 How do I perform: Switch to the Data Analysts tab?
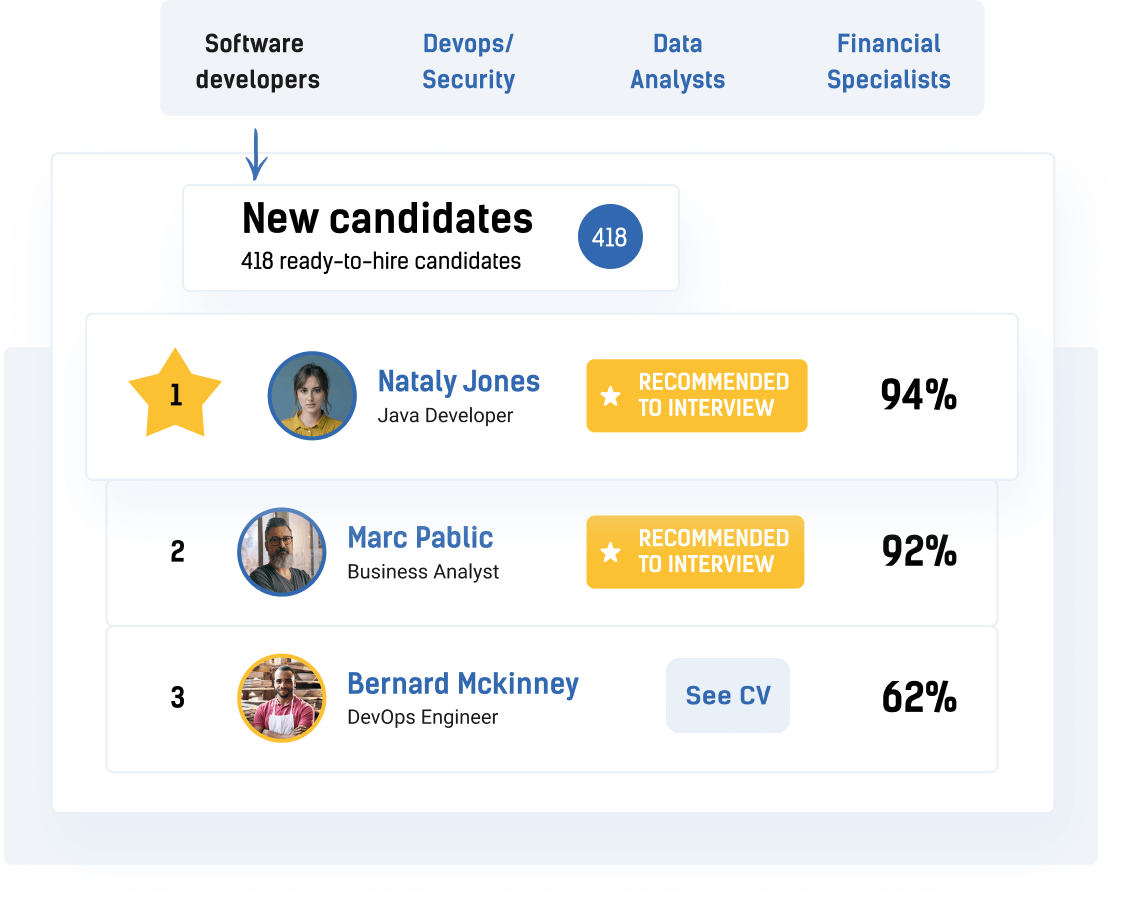[677, 61]
